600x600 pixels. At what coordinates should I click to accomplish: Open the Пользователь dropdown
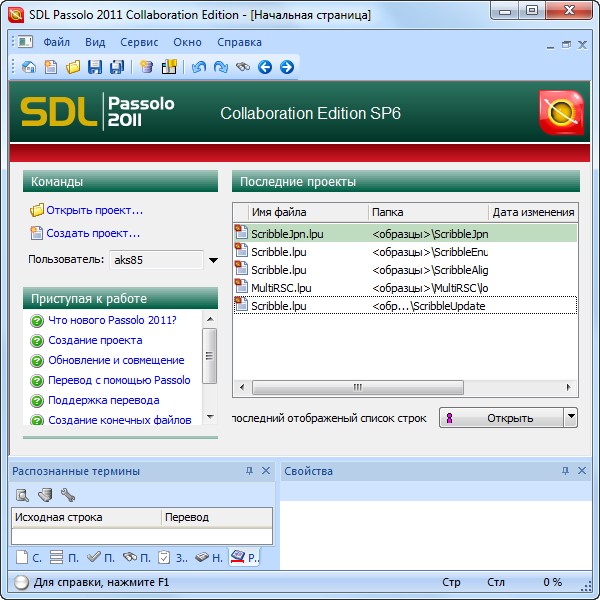213,260
